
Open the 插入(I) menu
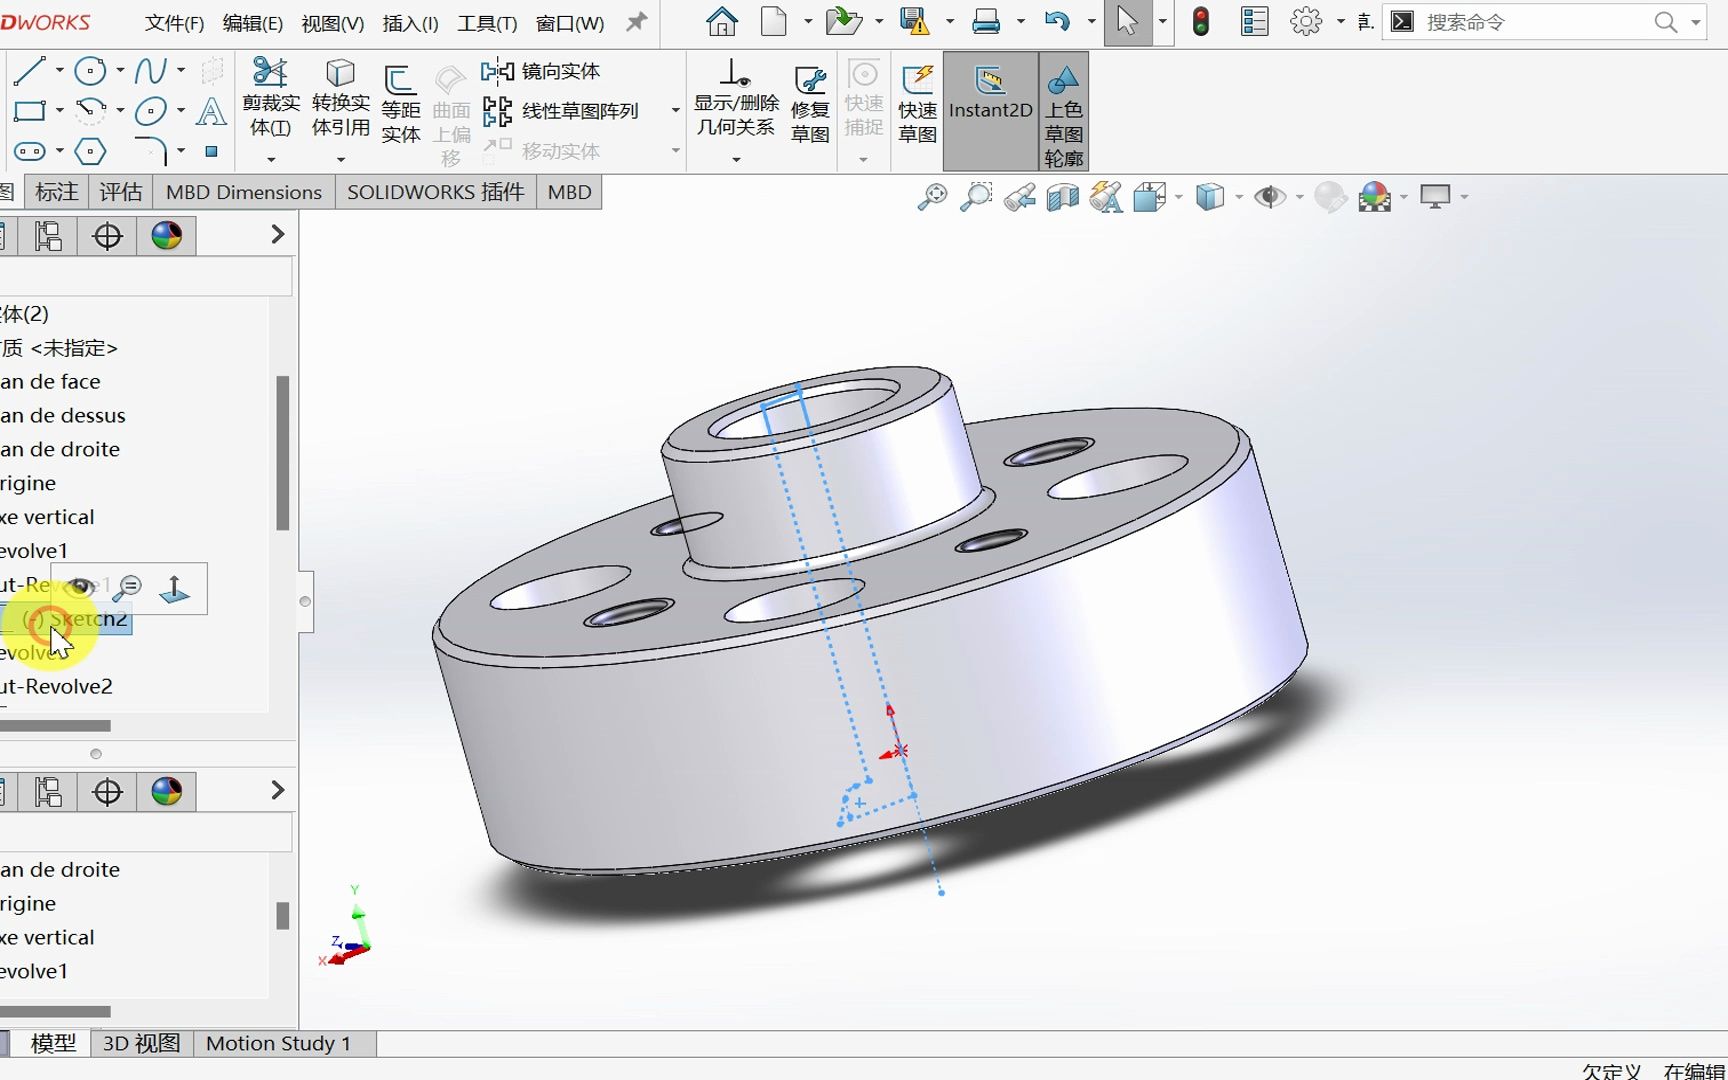coord(409,22)
